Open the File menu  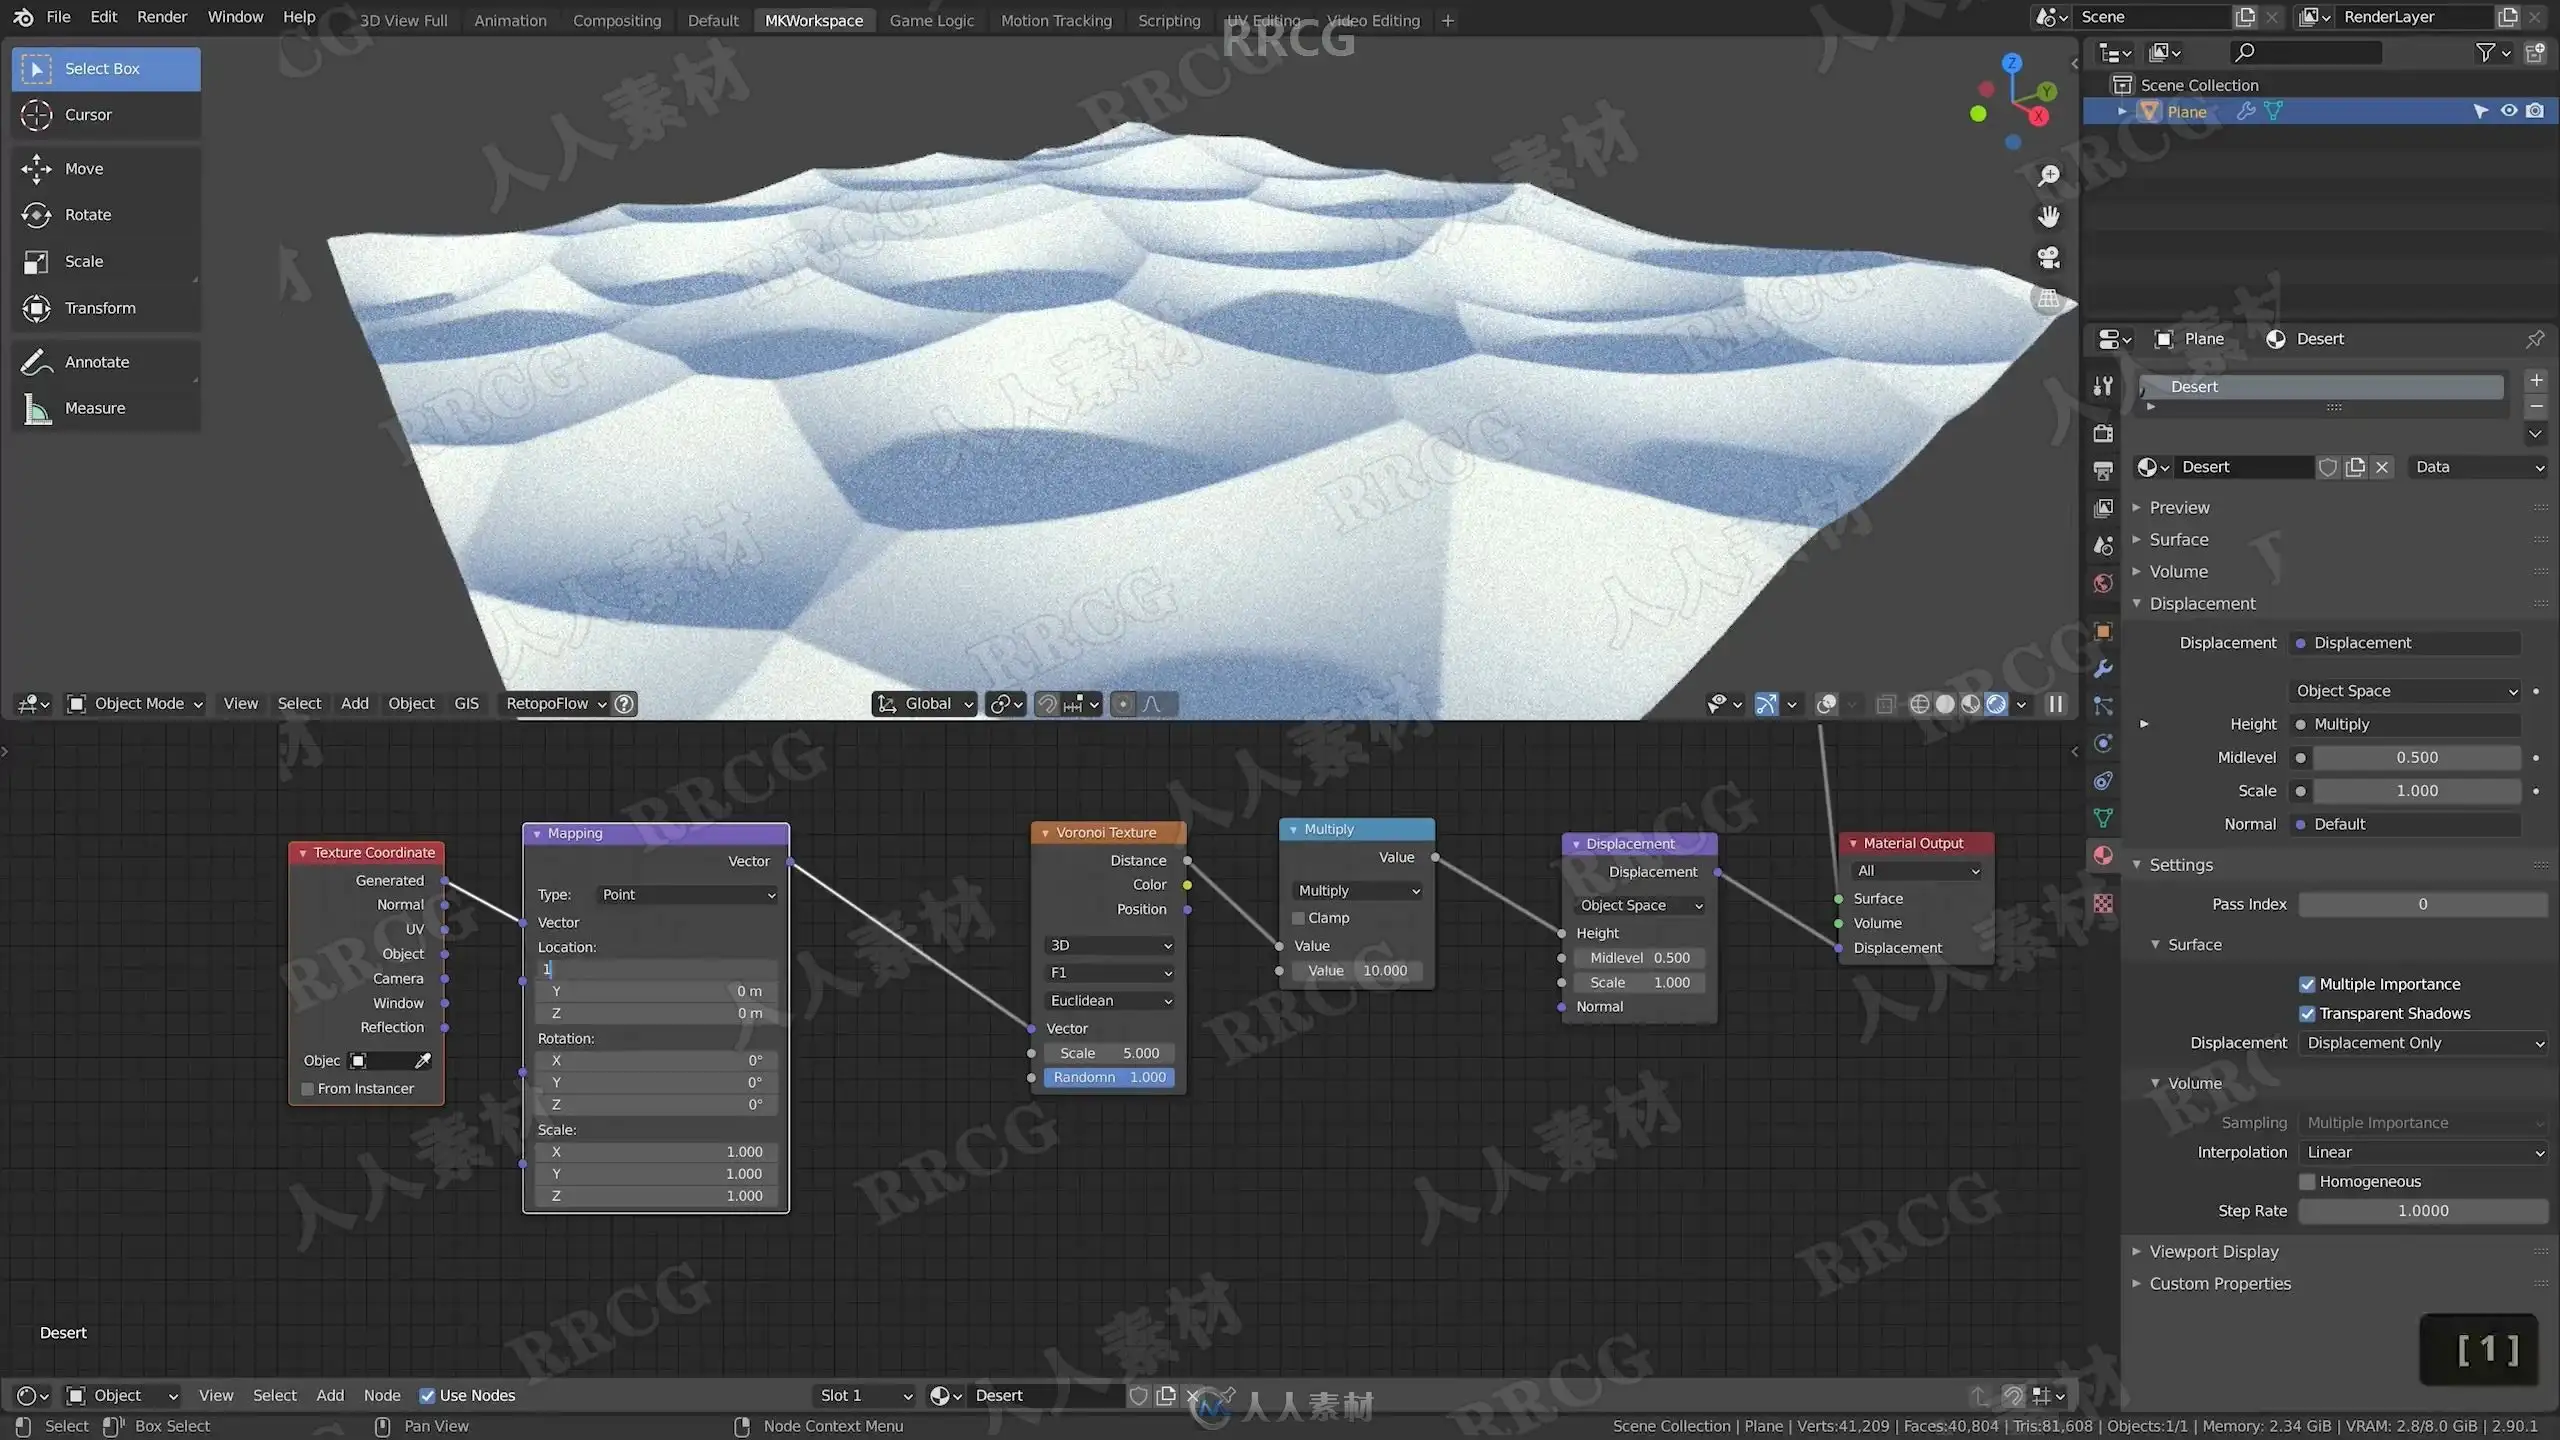point(58,17)
